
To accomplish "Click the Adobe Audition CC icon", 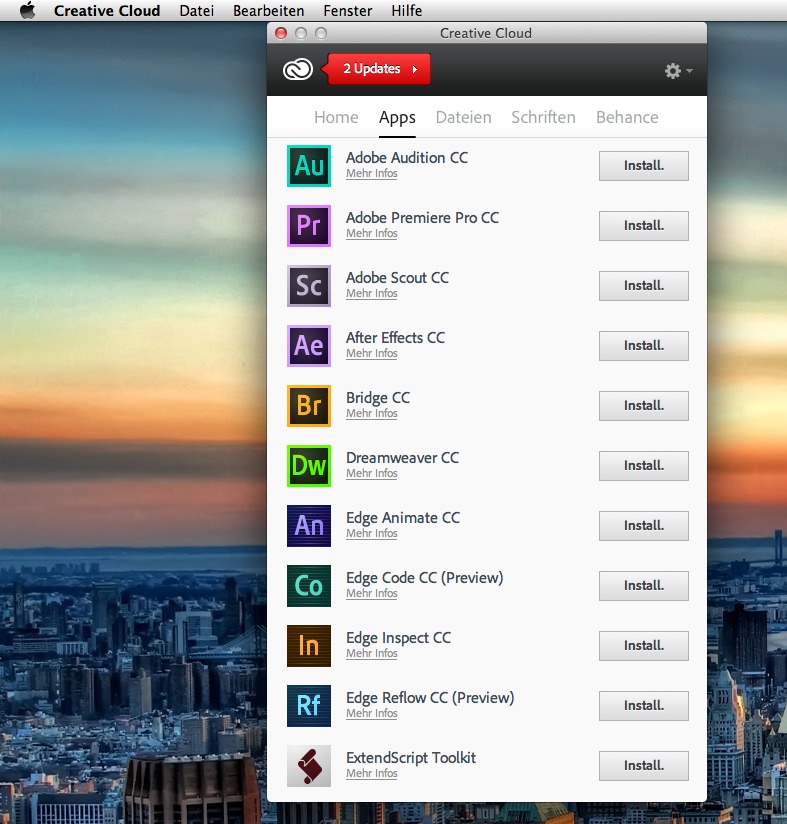I will click(308, 166).
